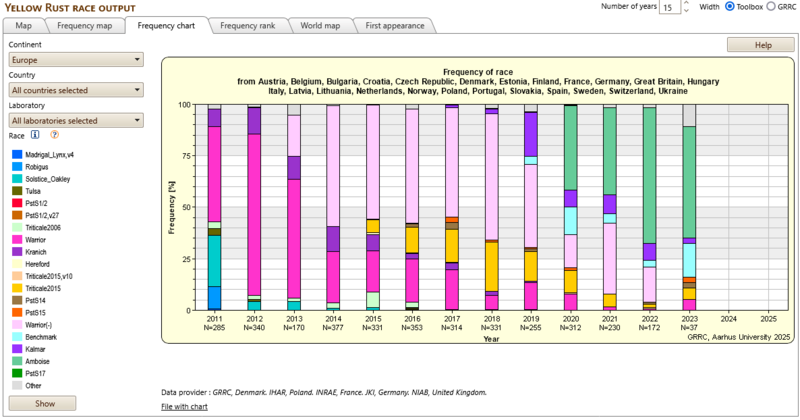Select the Toolbox width radio button
Screen dimensions: 800x420
[728, 7]
